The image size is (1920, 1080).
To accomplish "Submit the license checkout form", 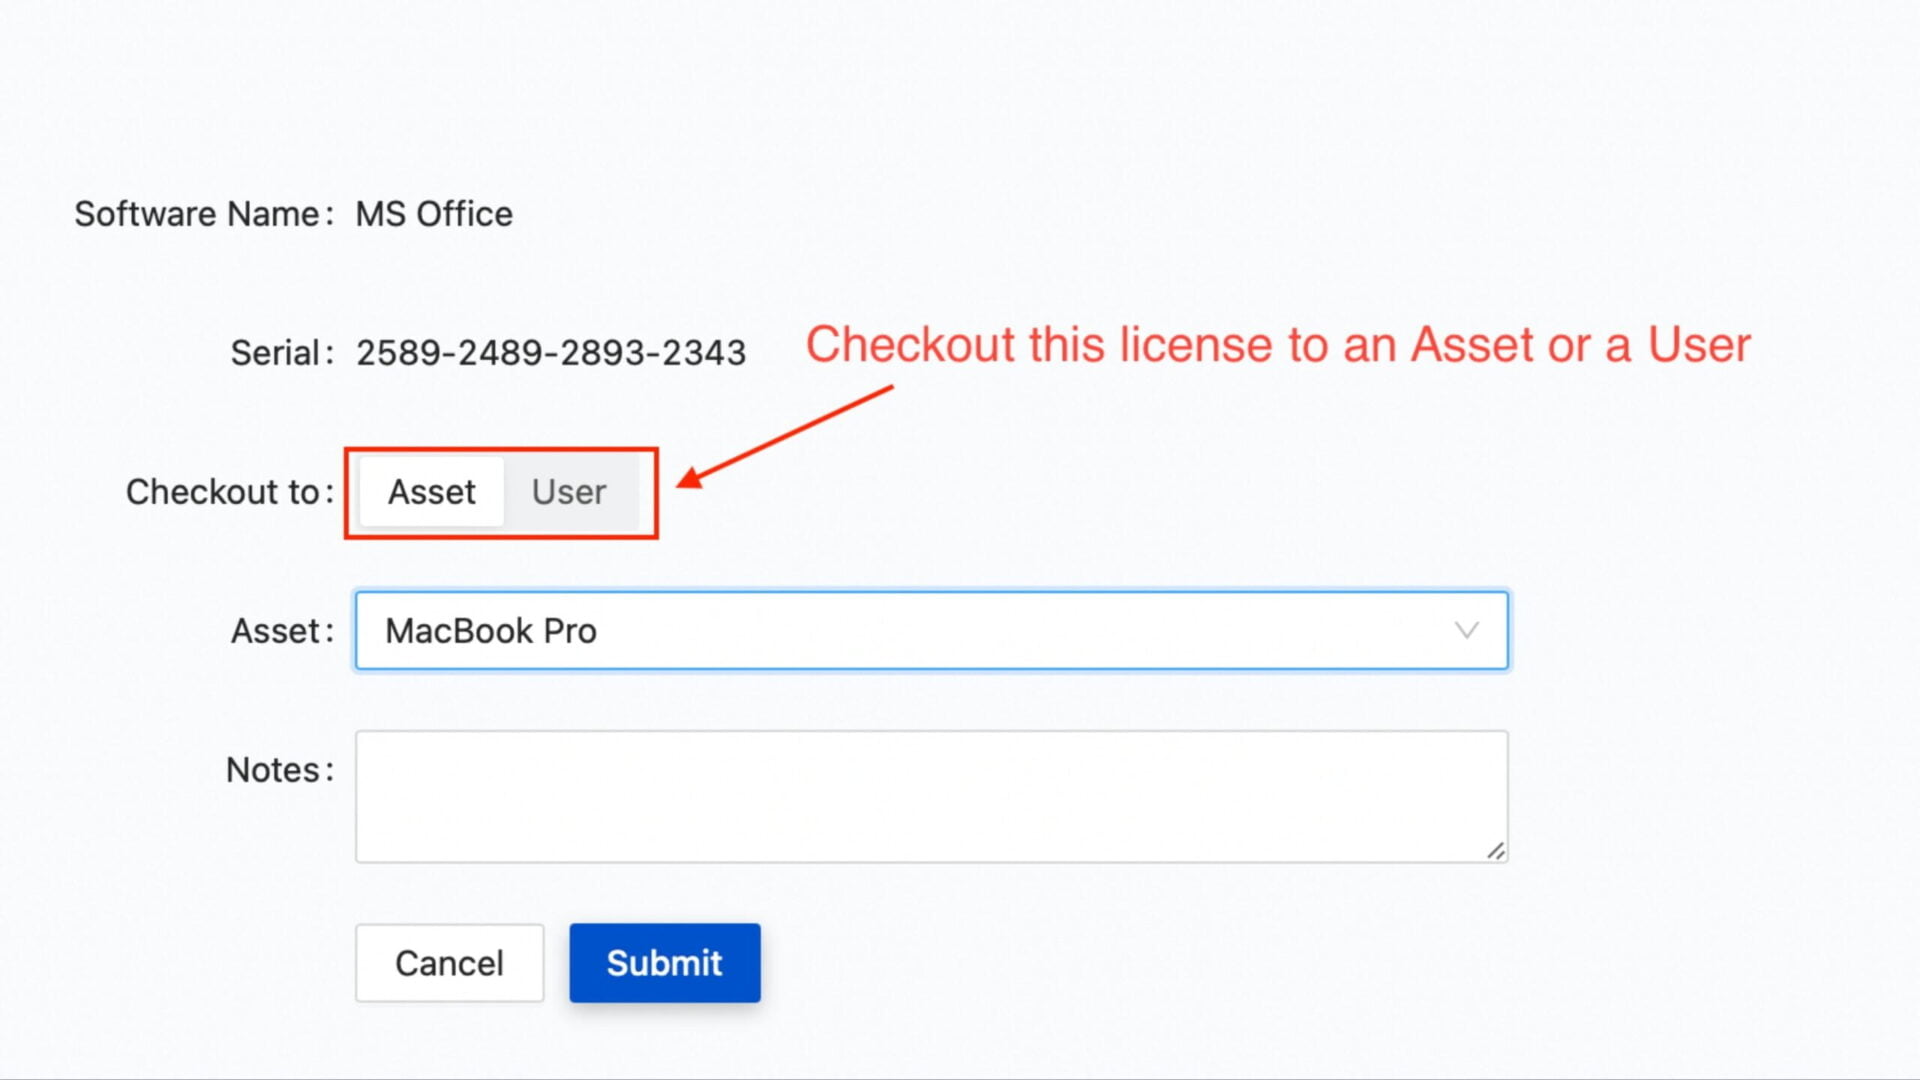I will pyautogui.click(x=665, y=963).
